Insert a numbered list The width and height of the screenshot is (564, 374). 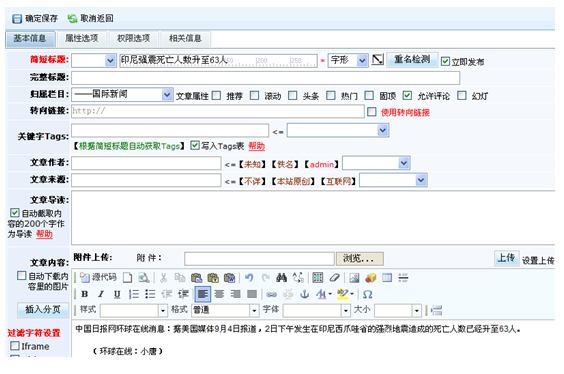[x=134, y=294]
